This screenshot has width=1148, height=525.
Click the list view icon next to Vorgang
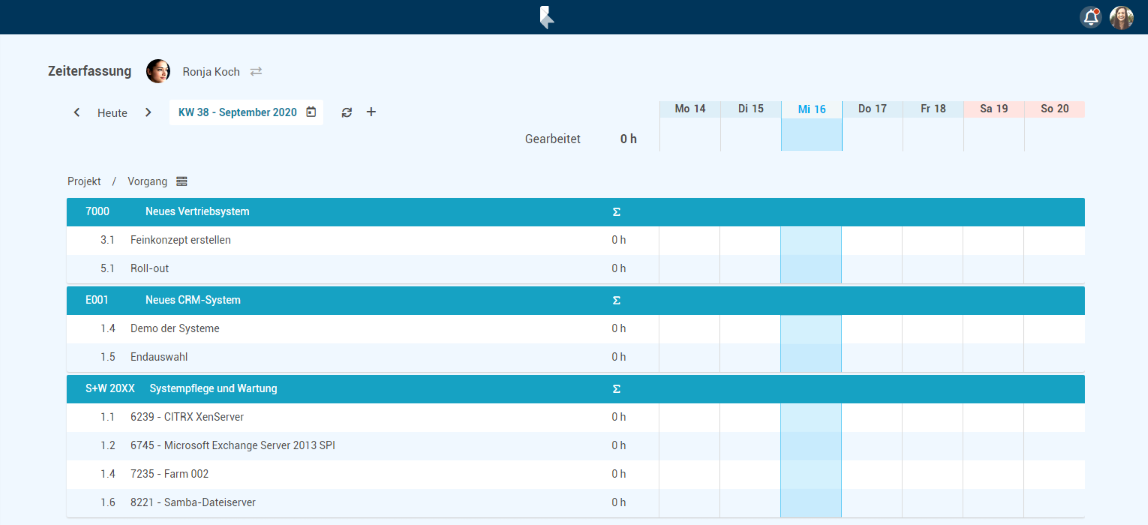182,181
